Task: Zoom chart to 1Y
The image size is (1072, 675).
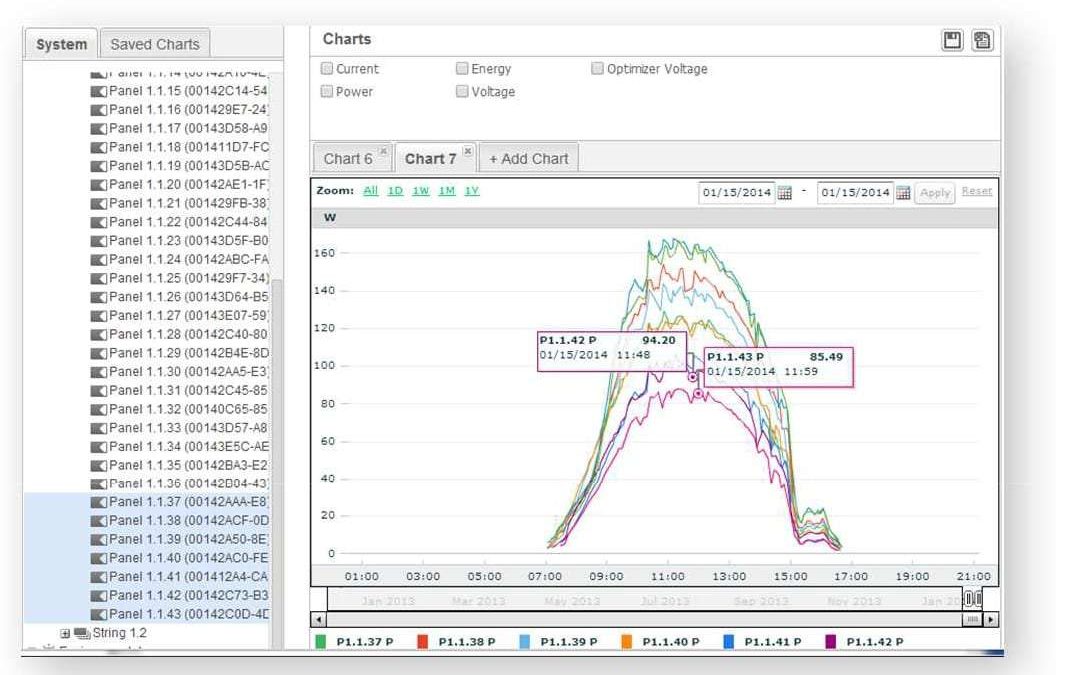Action: point(472,191)
